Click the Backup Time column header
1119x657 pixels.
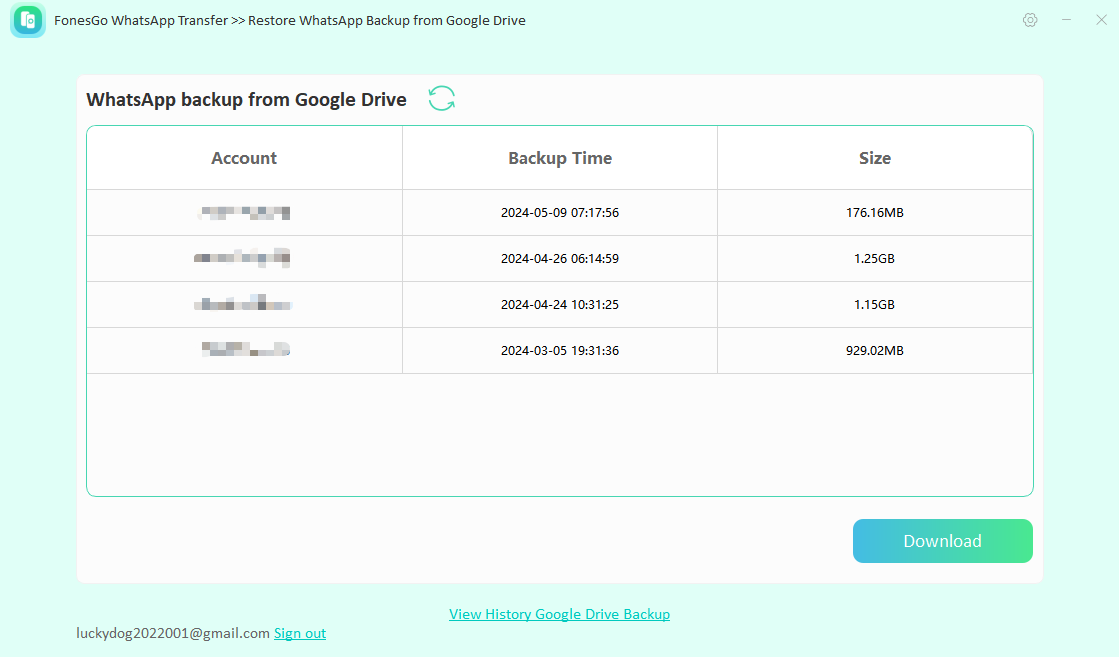[560, 158]
